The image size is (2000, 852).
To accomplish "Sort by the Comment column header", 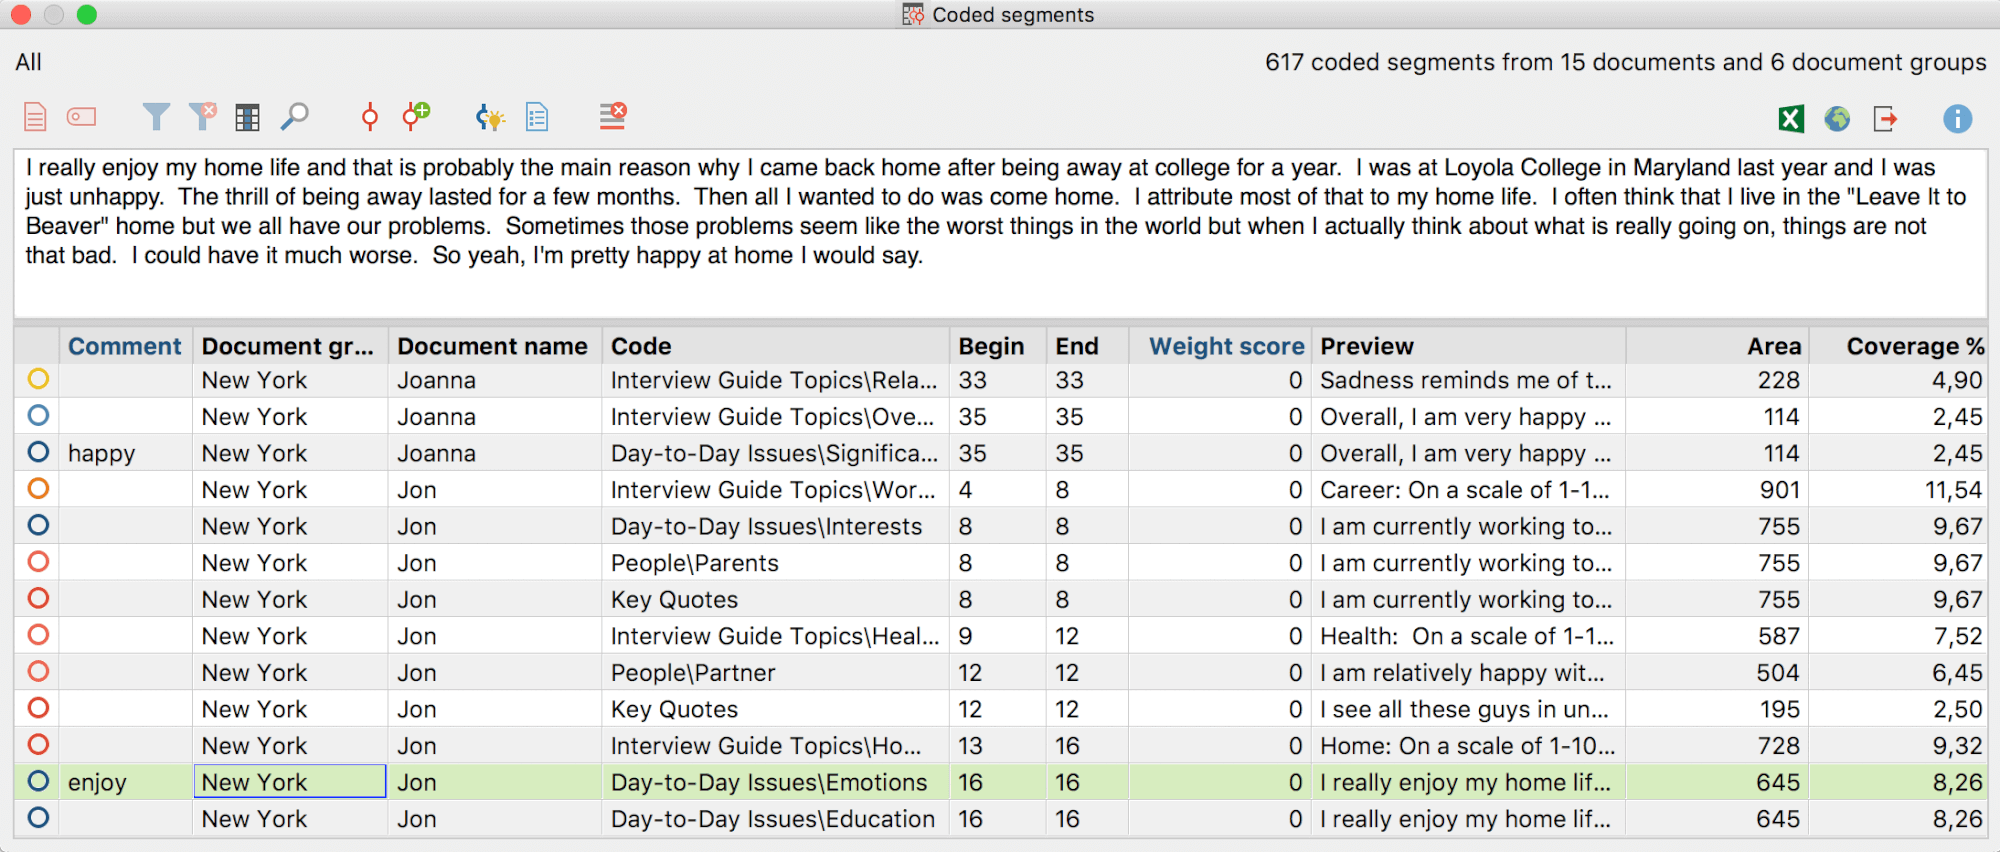I will [125, 346].
